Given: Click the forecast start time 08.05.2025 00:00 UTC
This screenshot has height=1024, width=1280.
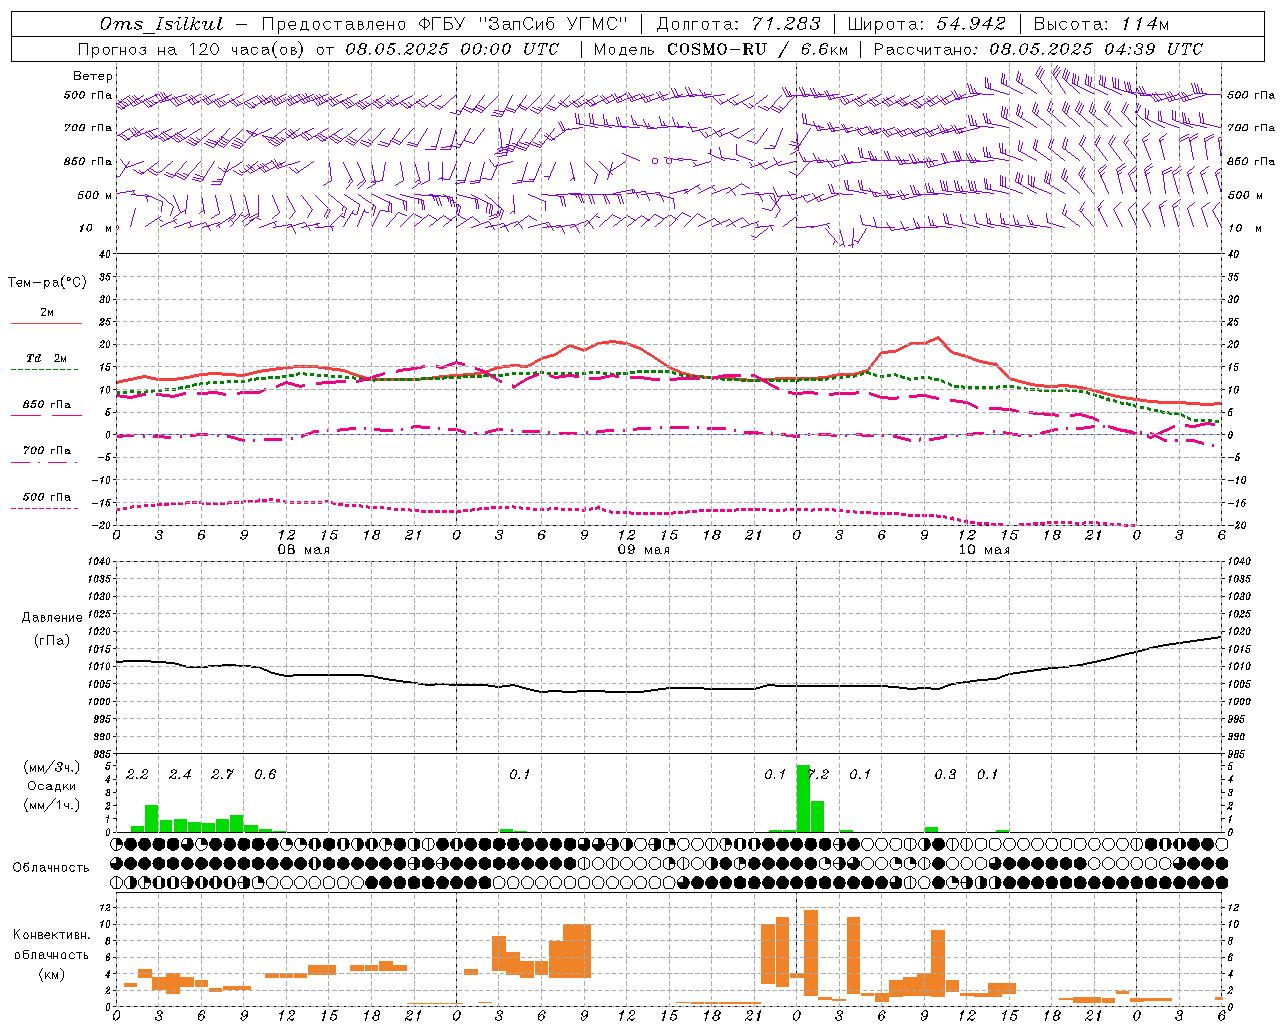Looking at the screenshot, I should point(452,49).
